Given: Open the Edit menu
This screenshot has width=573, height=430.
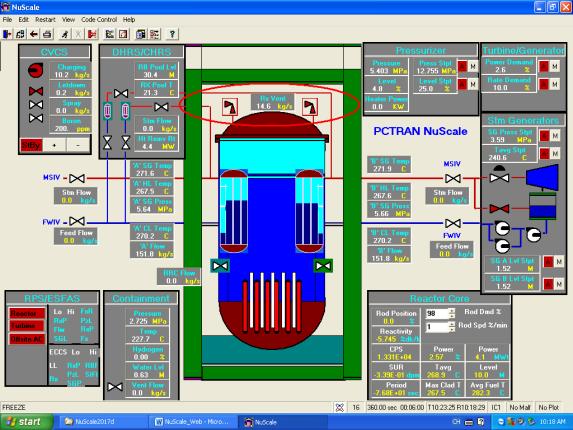Looking at the screenshot, I should [x=23, y=19].
